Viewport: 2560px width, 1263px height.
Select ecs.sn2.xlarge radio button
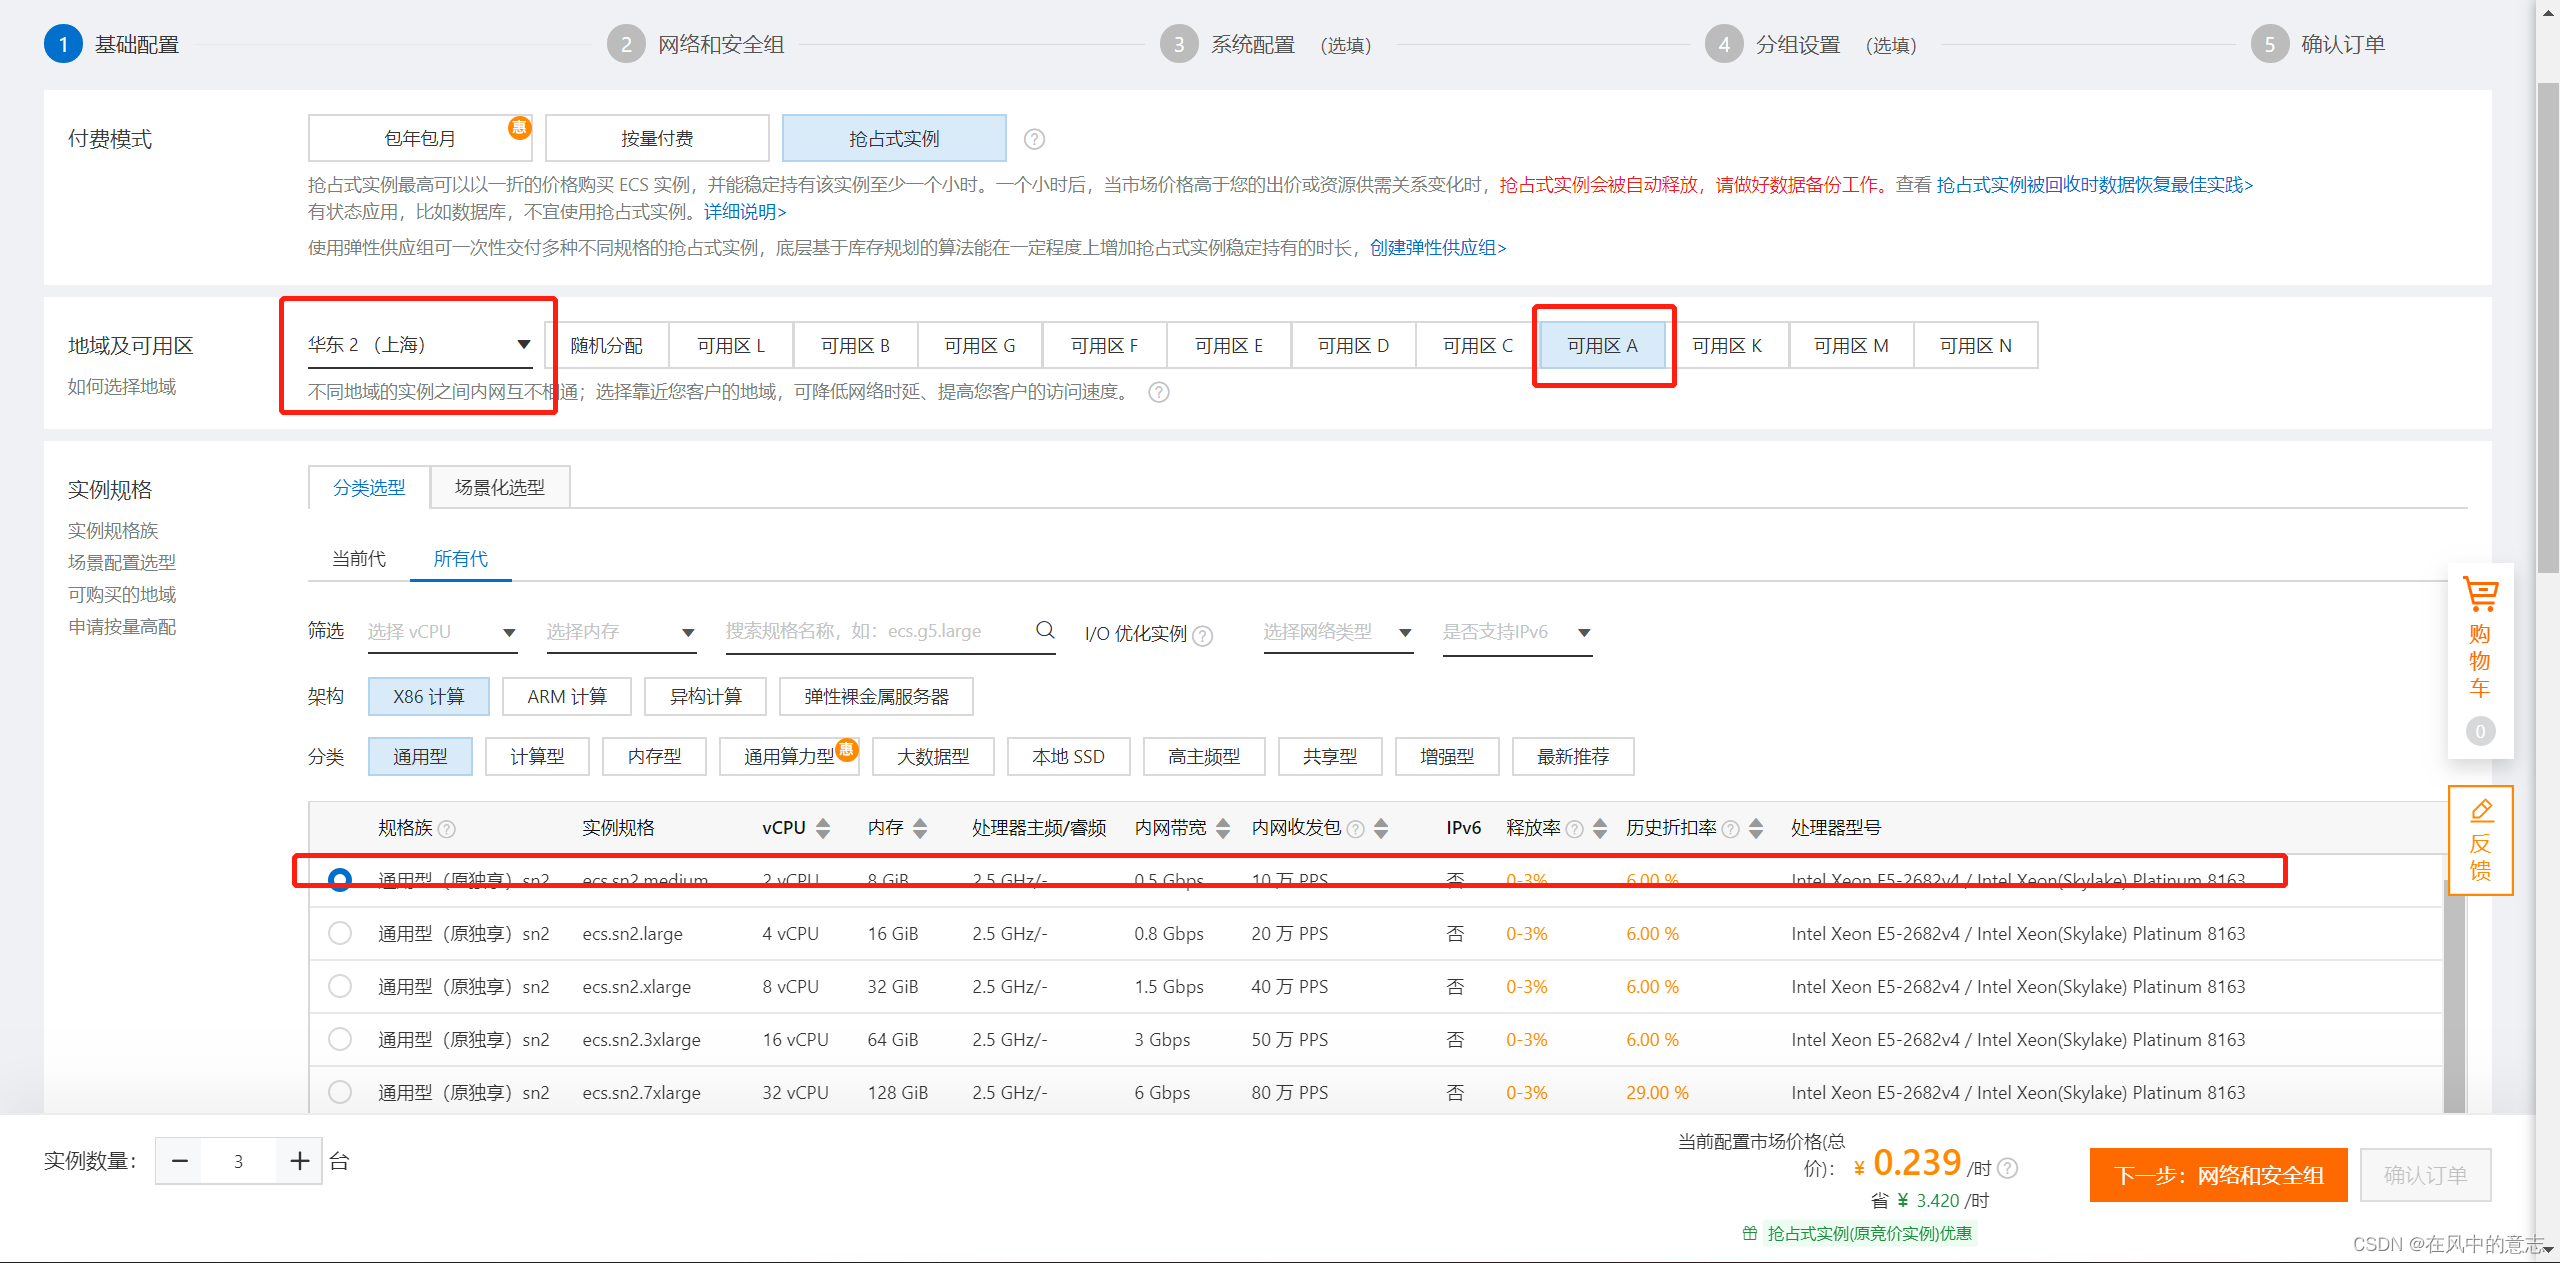[x=340, y=986]
